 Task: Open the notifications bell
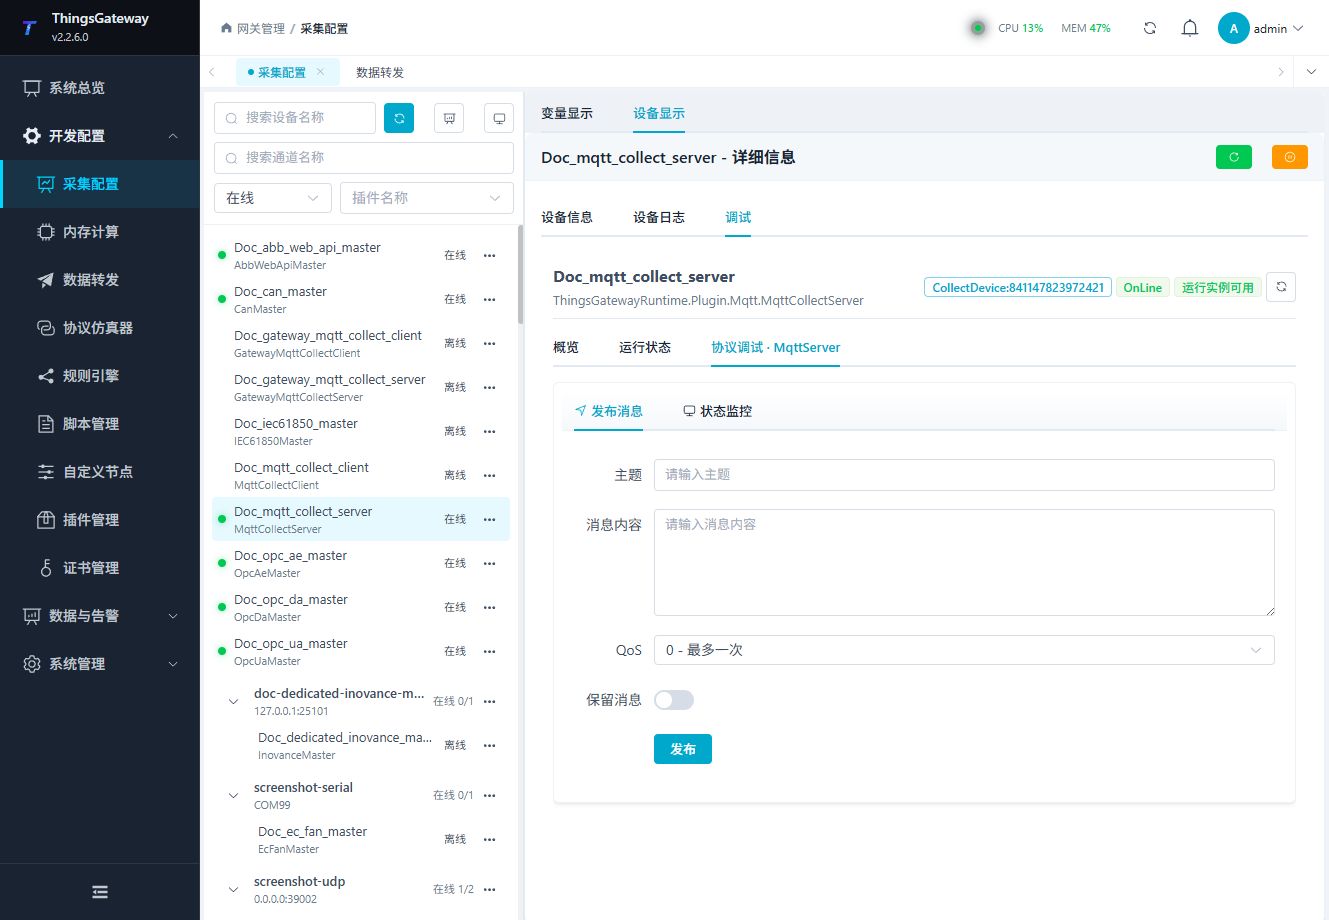(x=1190, y=28)
